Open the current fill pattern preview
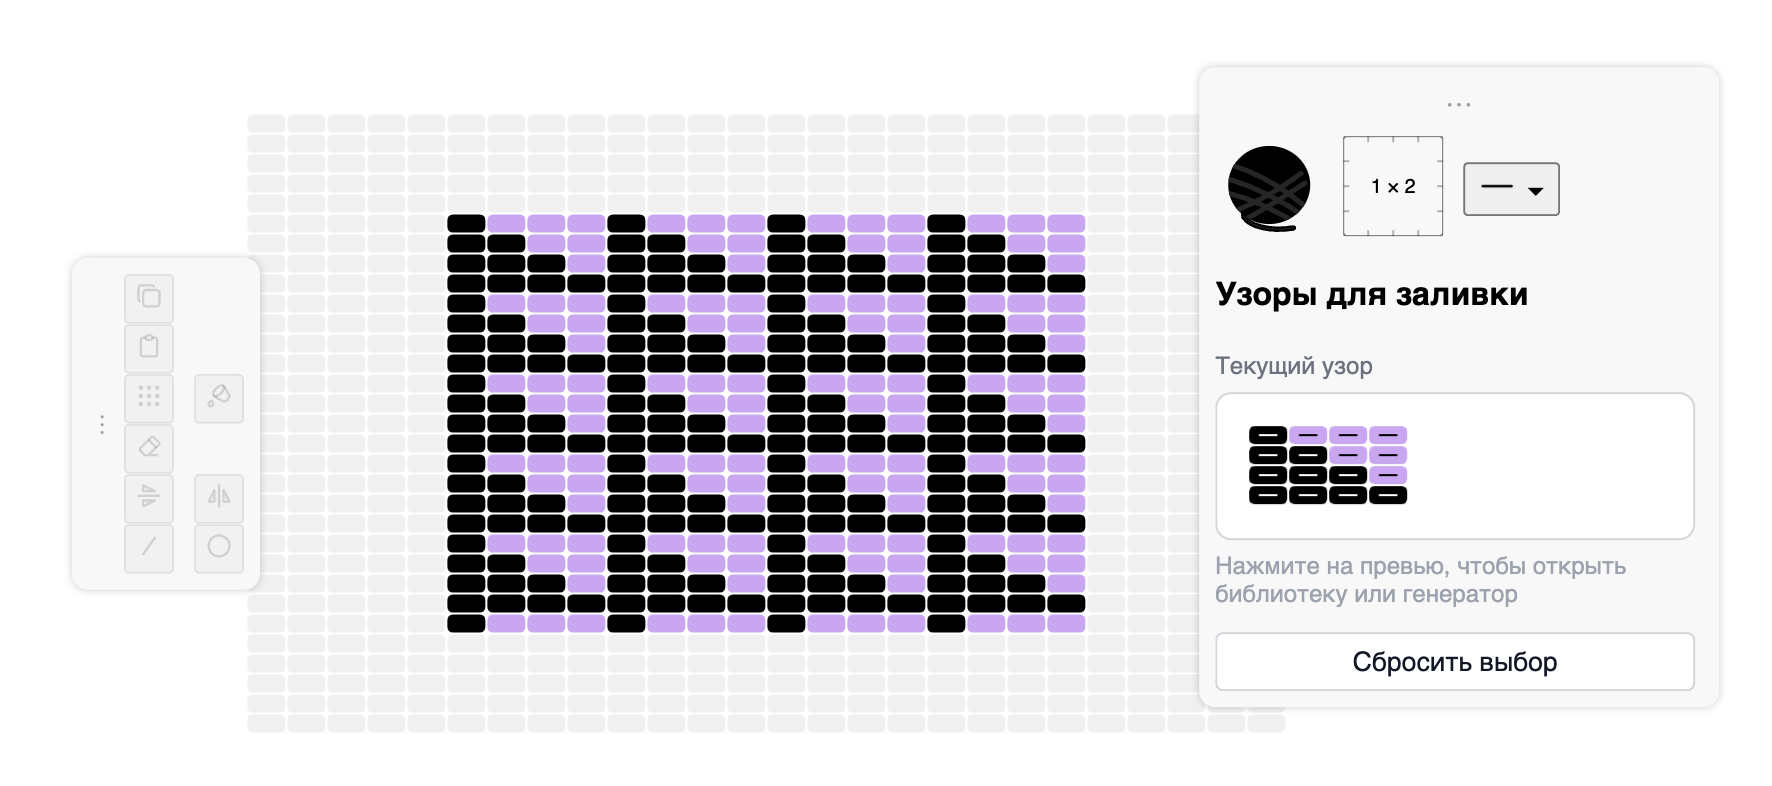 [1454, 466]
